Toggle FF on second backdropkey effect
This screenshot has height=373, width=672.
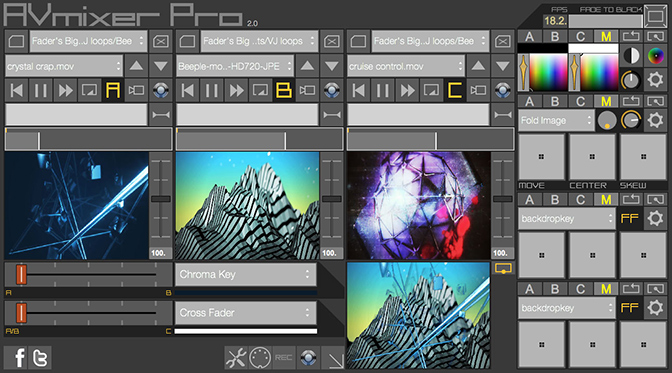point(630,308)
